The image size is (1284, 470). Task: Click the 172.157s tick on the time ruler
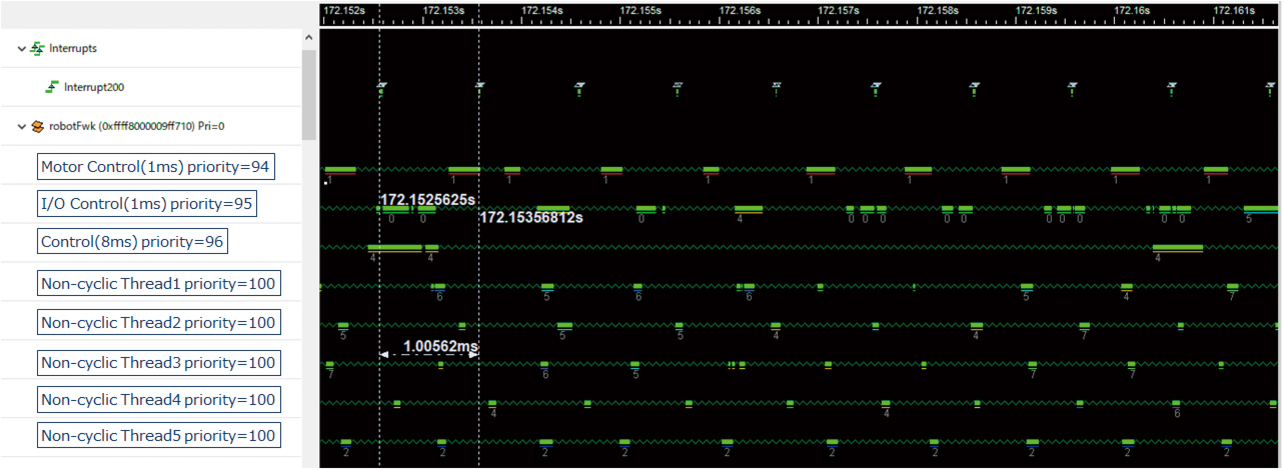tap(839, 10)
